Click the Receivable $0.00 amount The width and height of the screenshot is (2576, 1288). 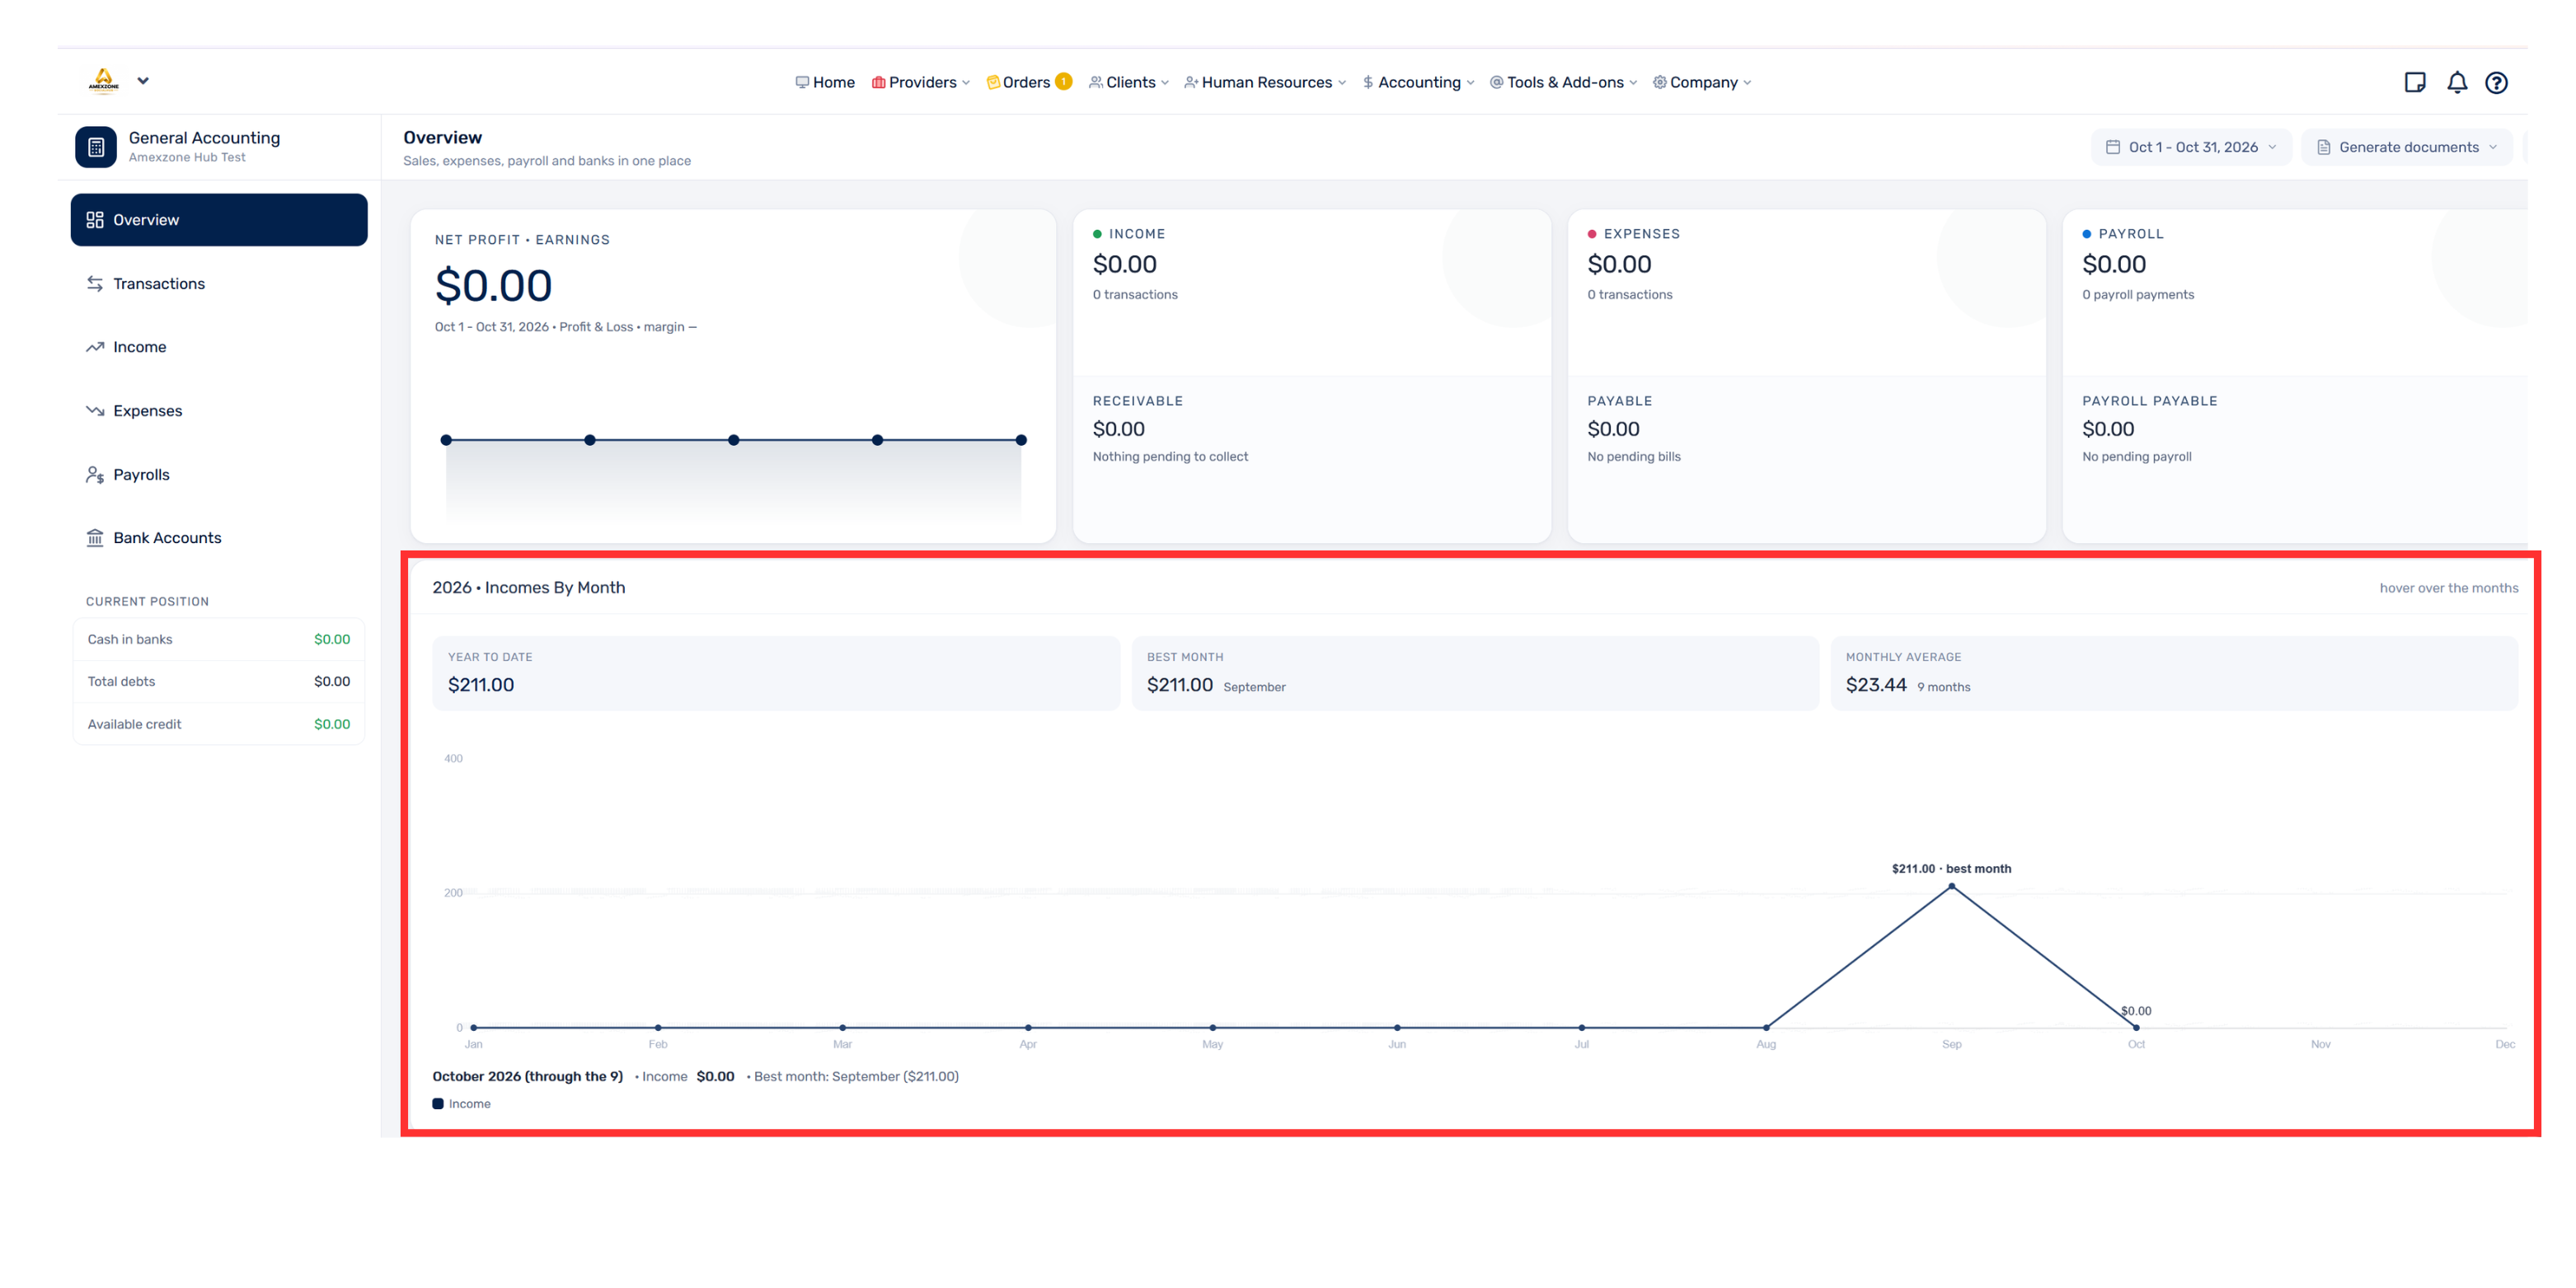coord(1118,429)
